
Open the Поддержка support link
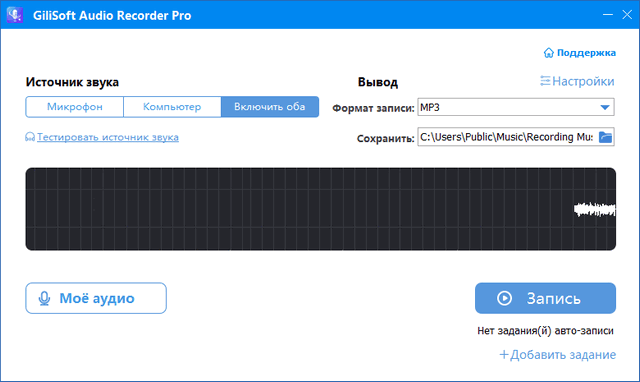(580, 53)
